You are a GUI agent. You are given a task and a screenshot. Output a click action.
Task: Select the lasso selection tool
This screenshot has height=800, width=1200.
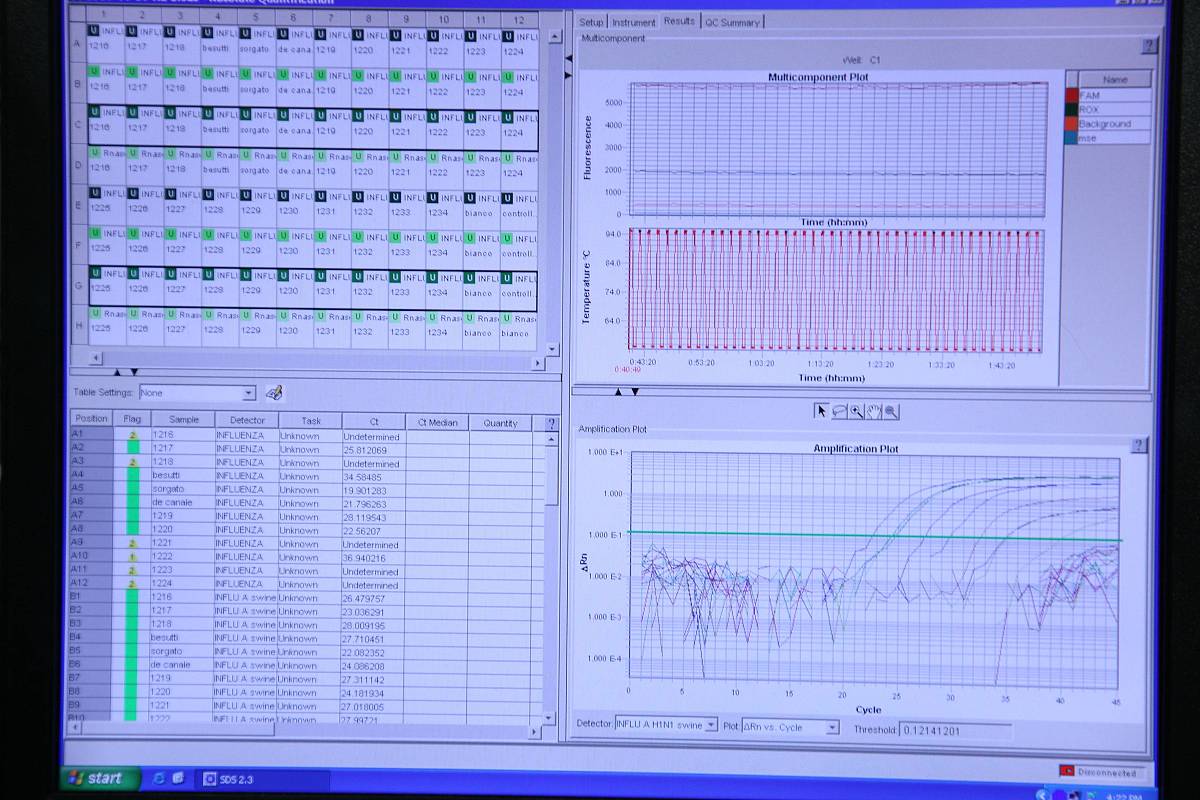pos(839,411)
